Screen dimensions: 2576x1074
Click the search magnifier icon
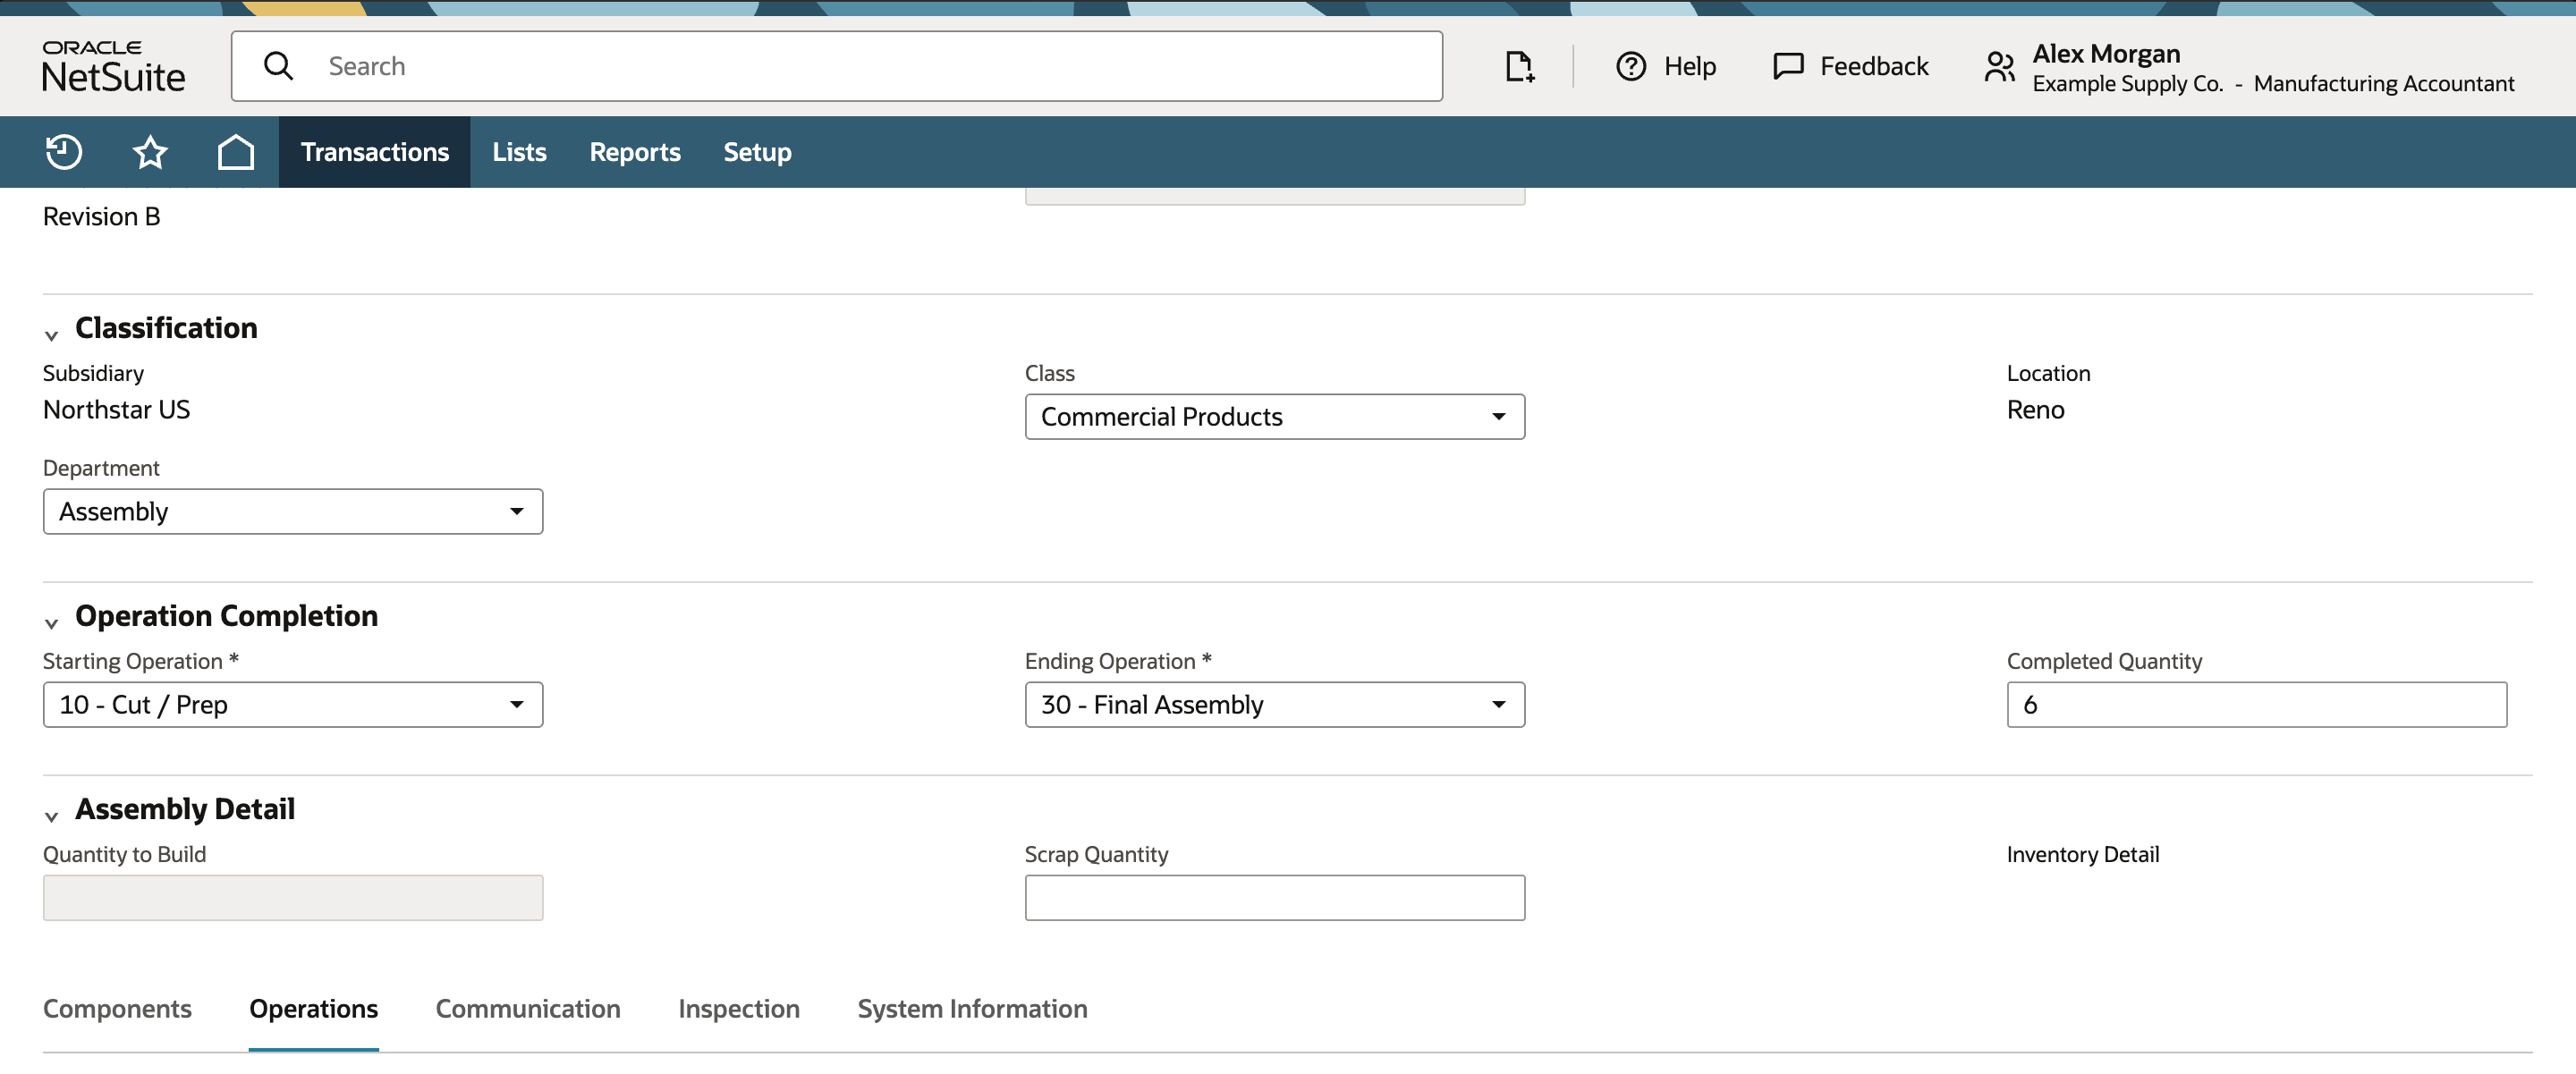(x=278, y=66)
